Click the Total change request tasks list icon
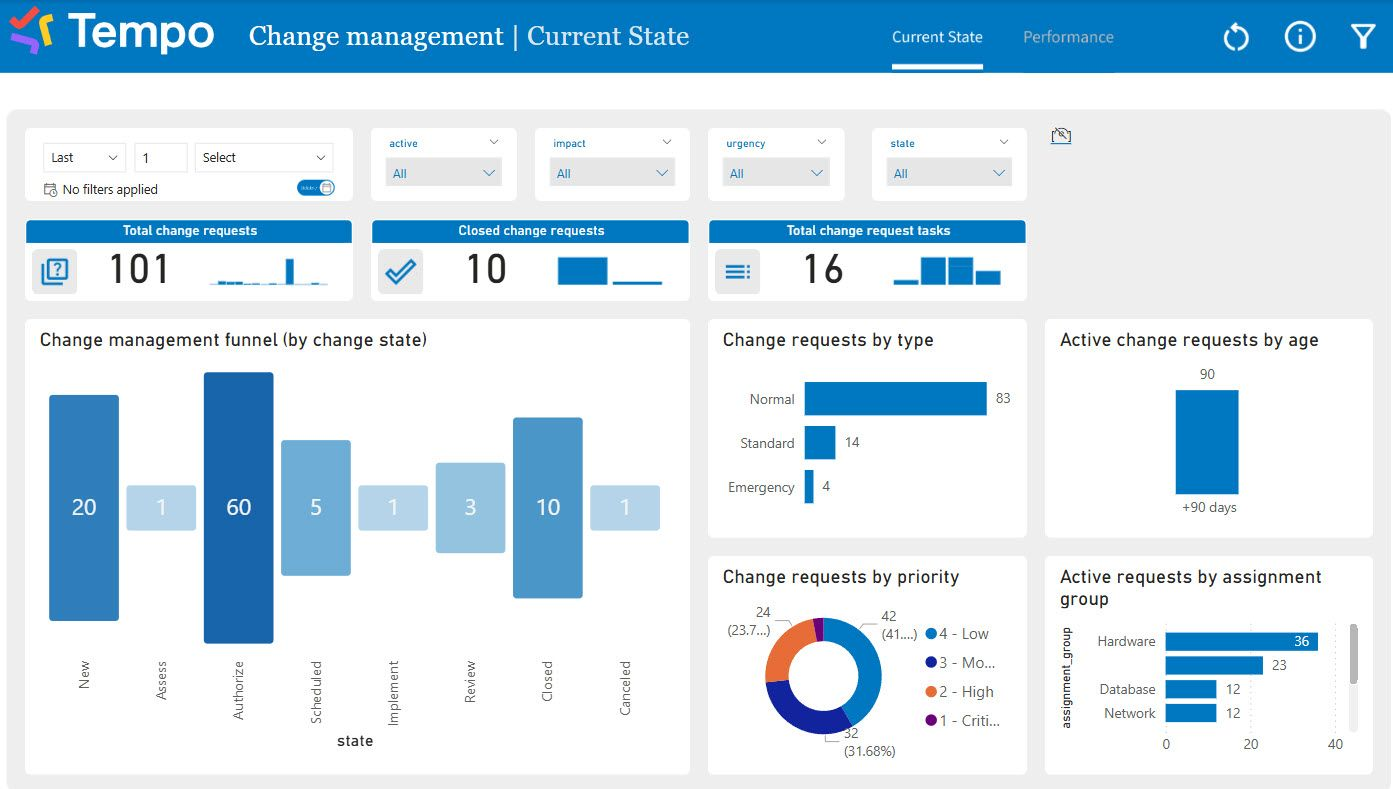 (737, 271)
